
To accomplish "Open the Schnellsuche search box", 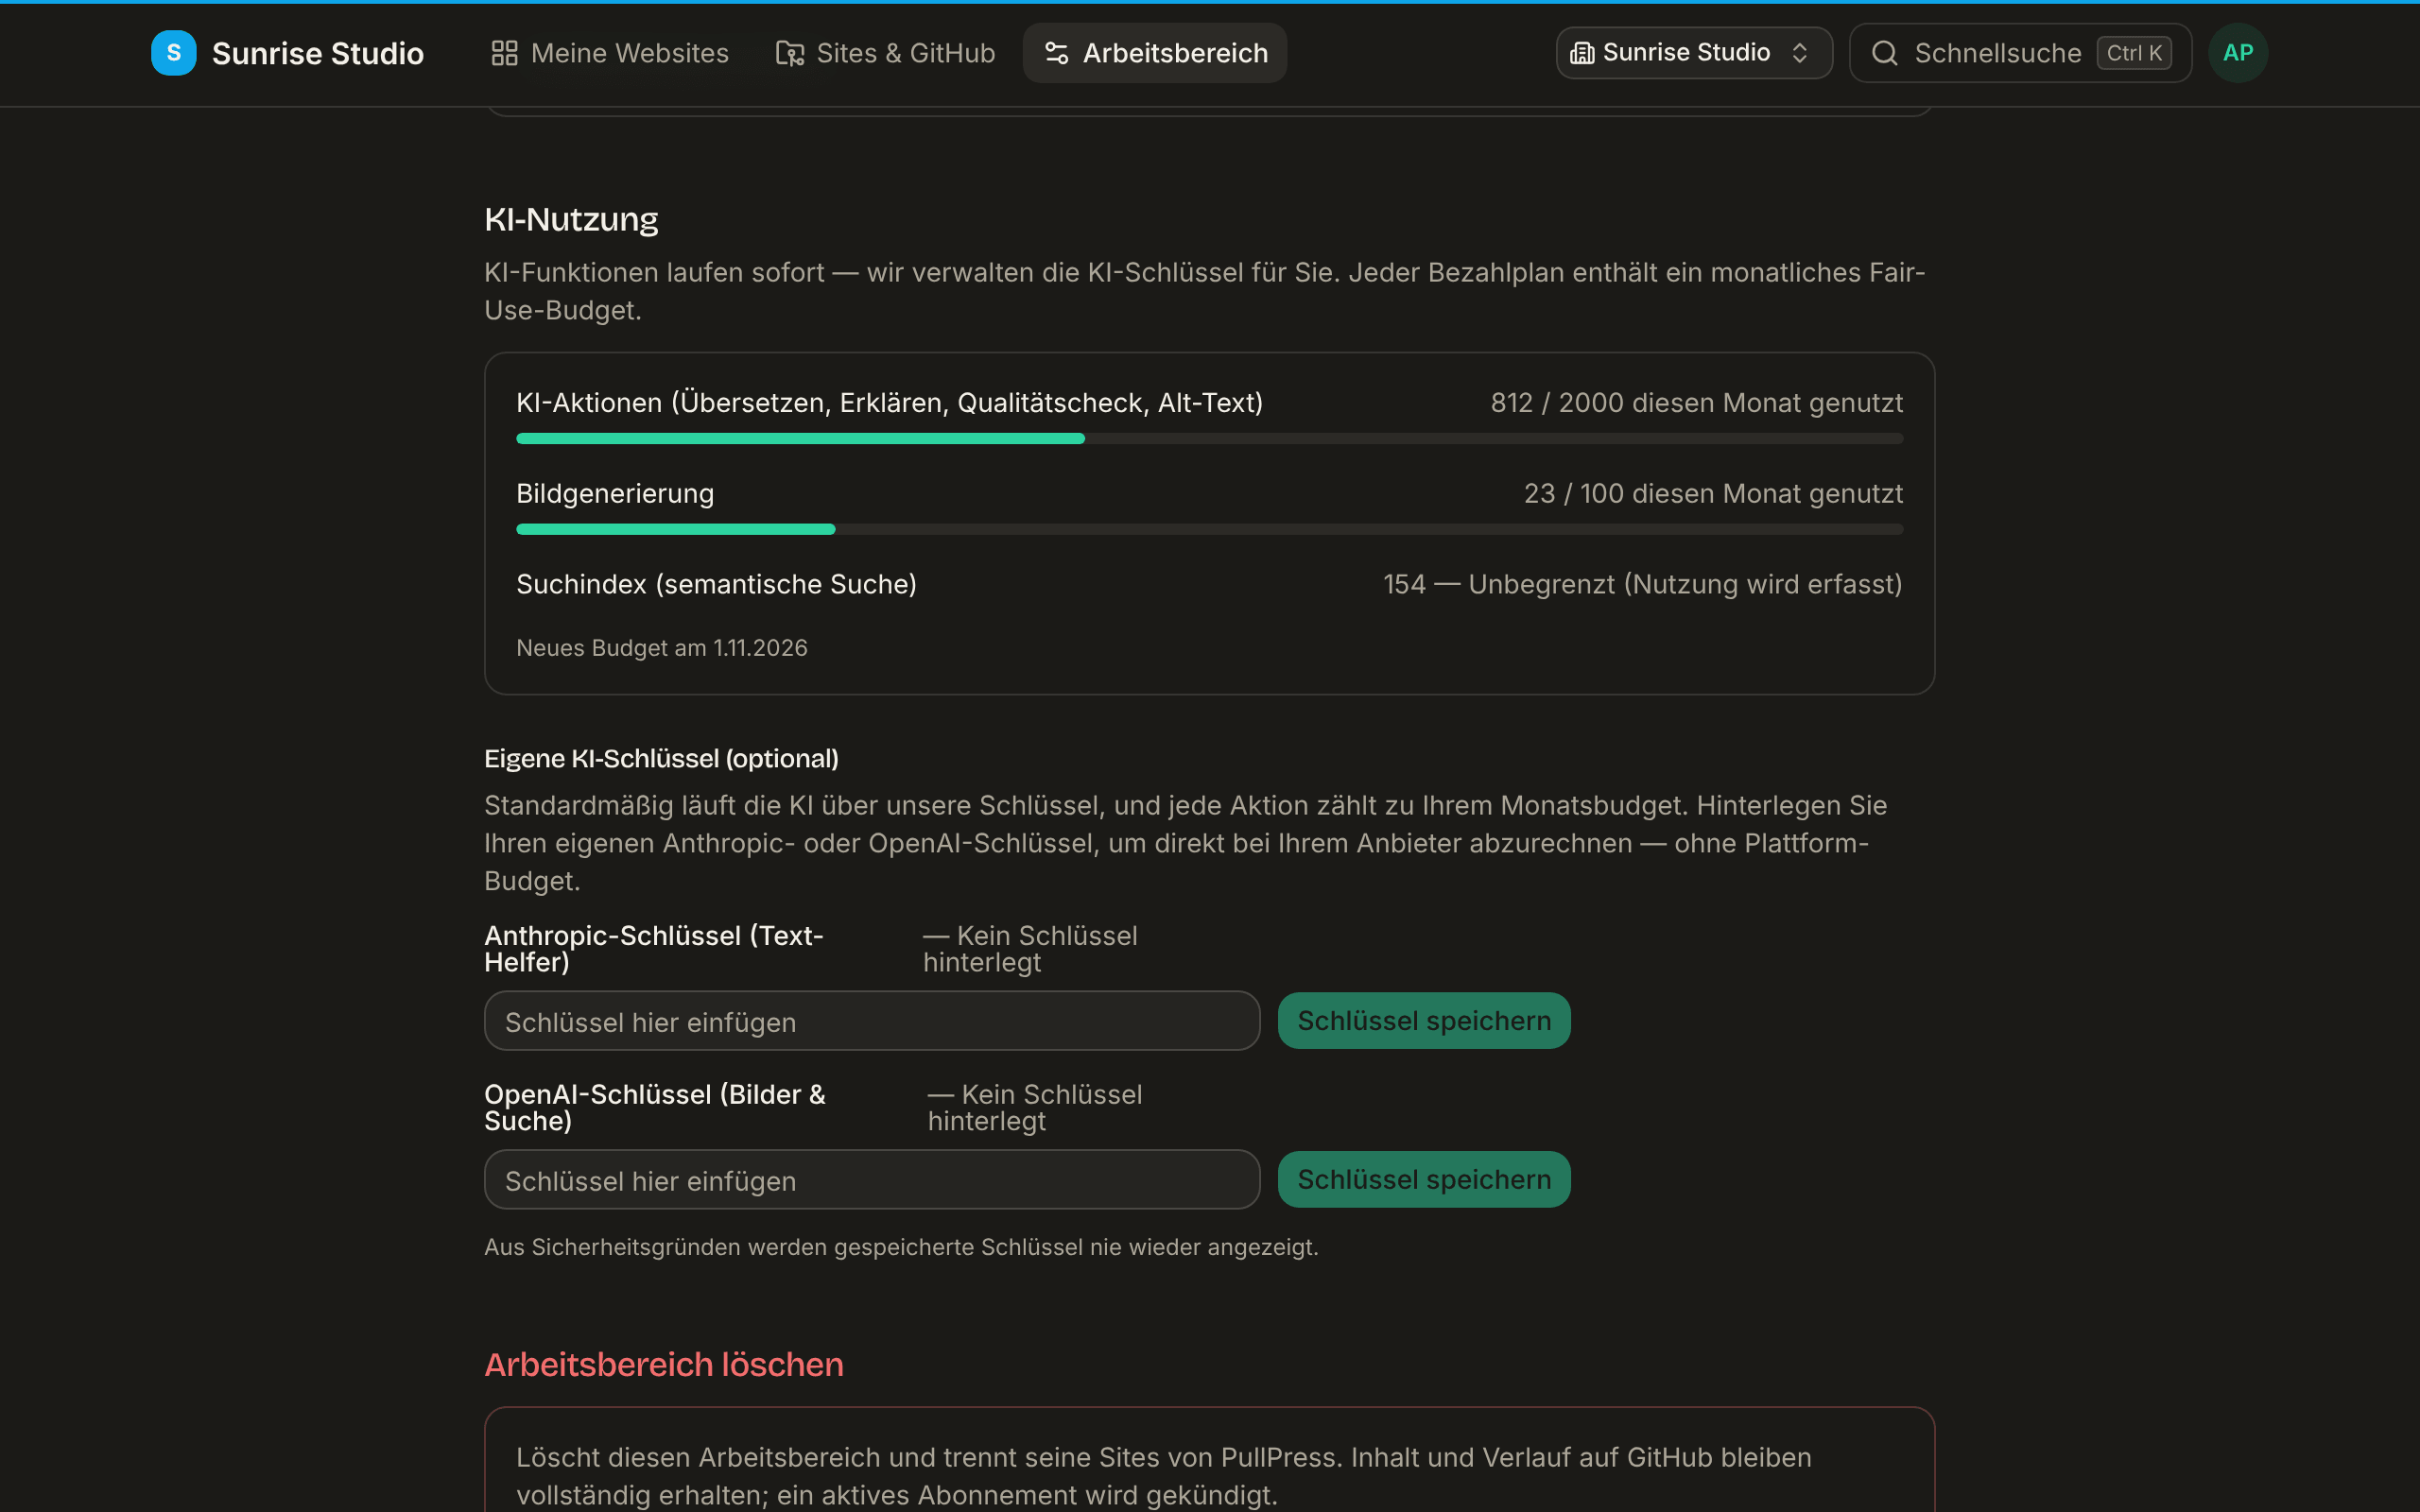I will (2020, 53).
